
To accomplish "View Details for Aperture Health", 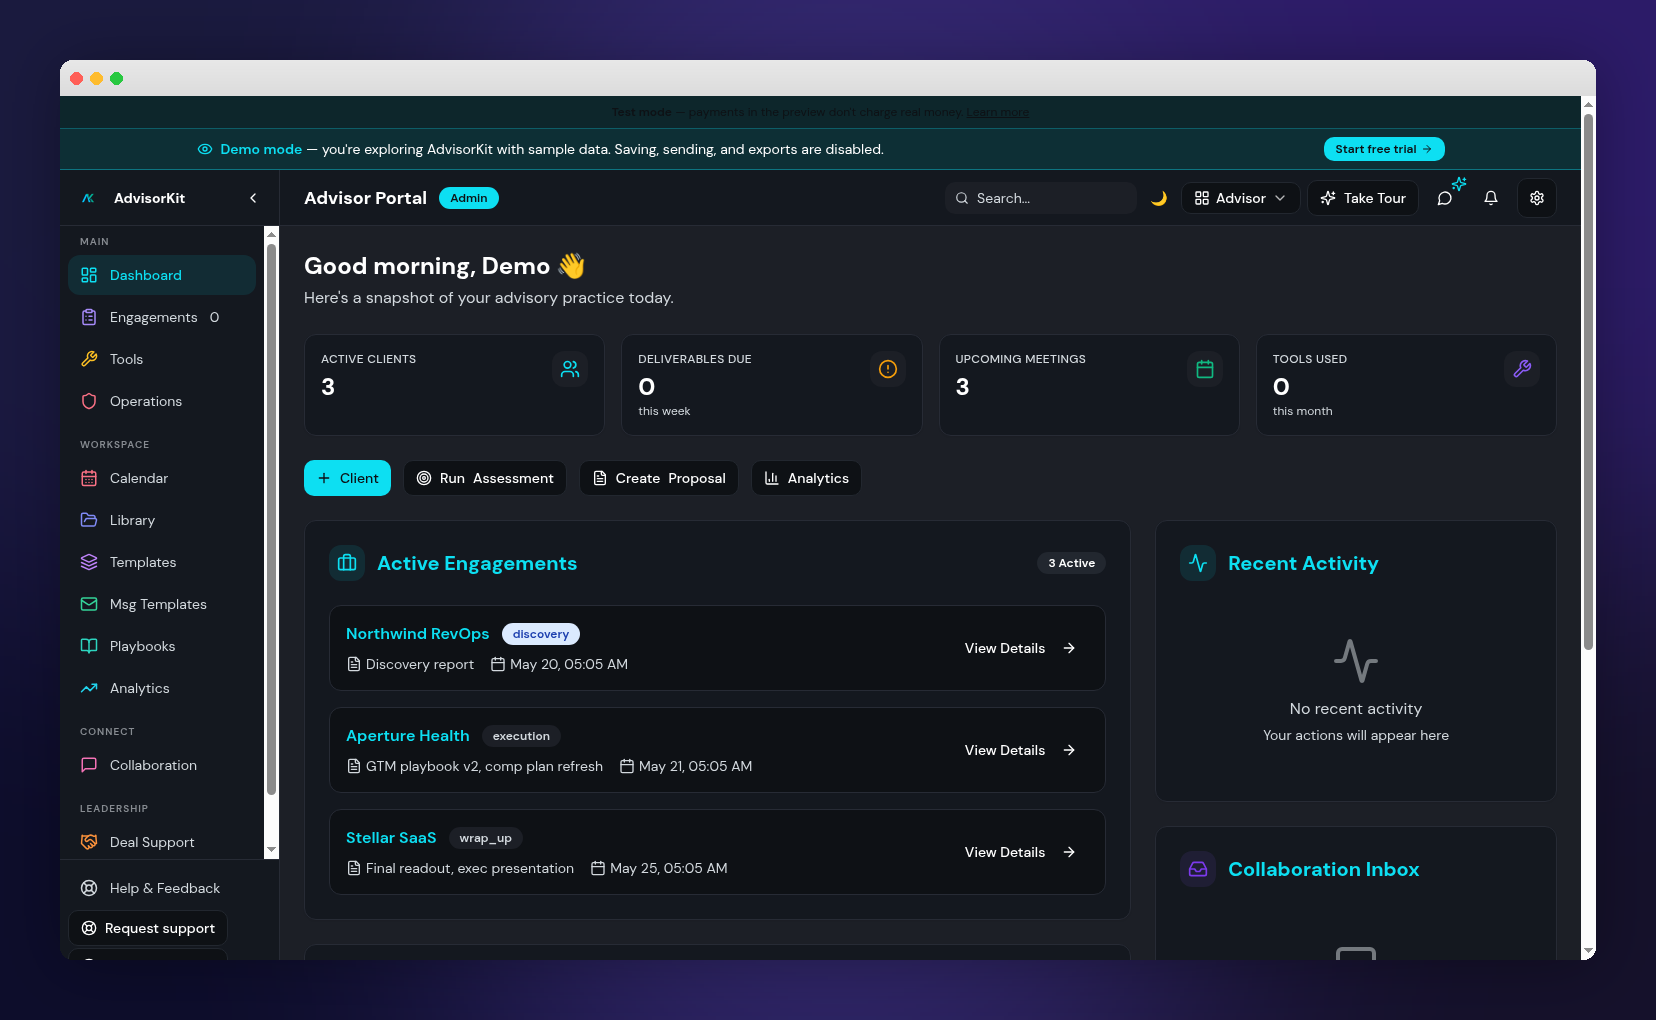I will (x=1020, y=750).
